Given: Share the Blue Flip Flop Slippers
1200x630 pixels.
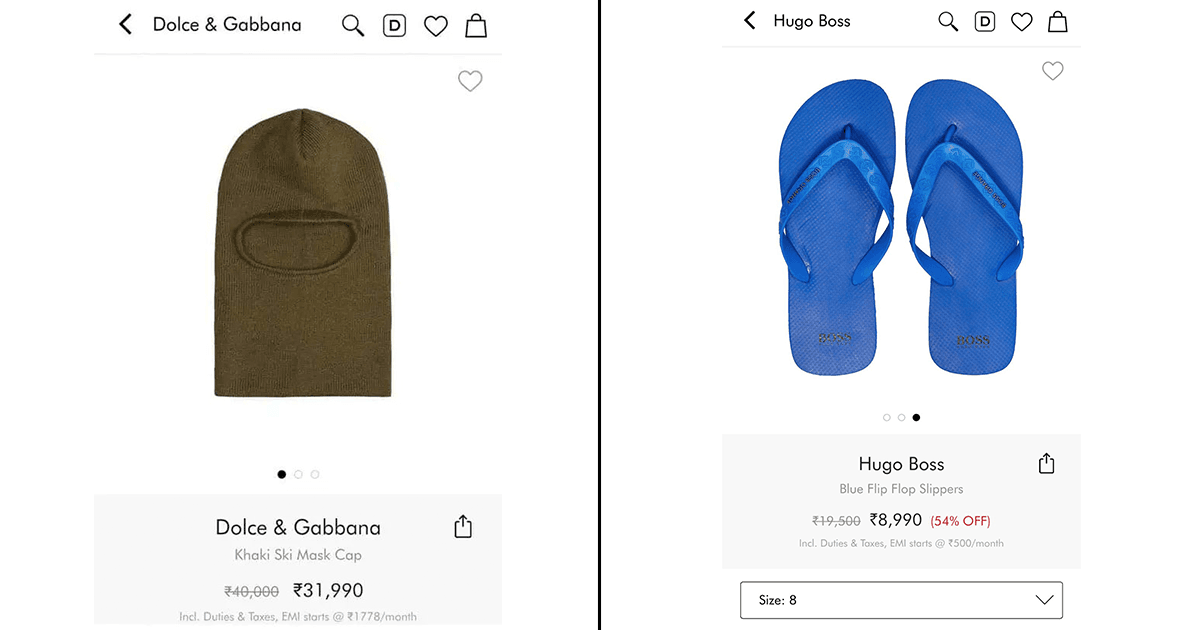Looking at the screenshot, I should 1046,463.
